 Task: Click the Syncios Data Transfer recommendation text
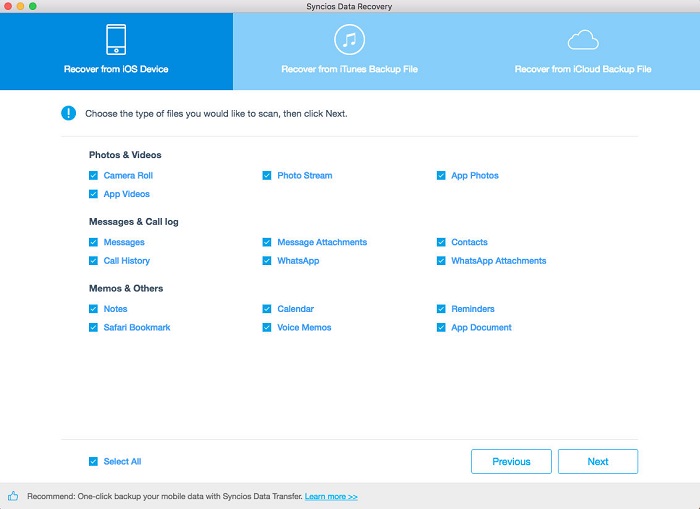pyautogui.click(x=165, y=496)
